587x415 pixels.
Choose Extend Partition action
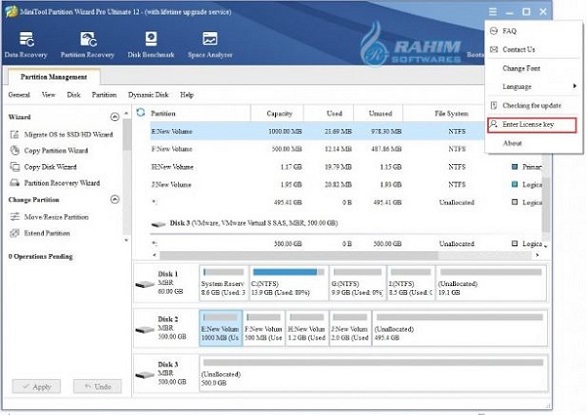pyautogui.click(x=40, y=233)
